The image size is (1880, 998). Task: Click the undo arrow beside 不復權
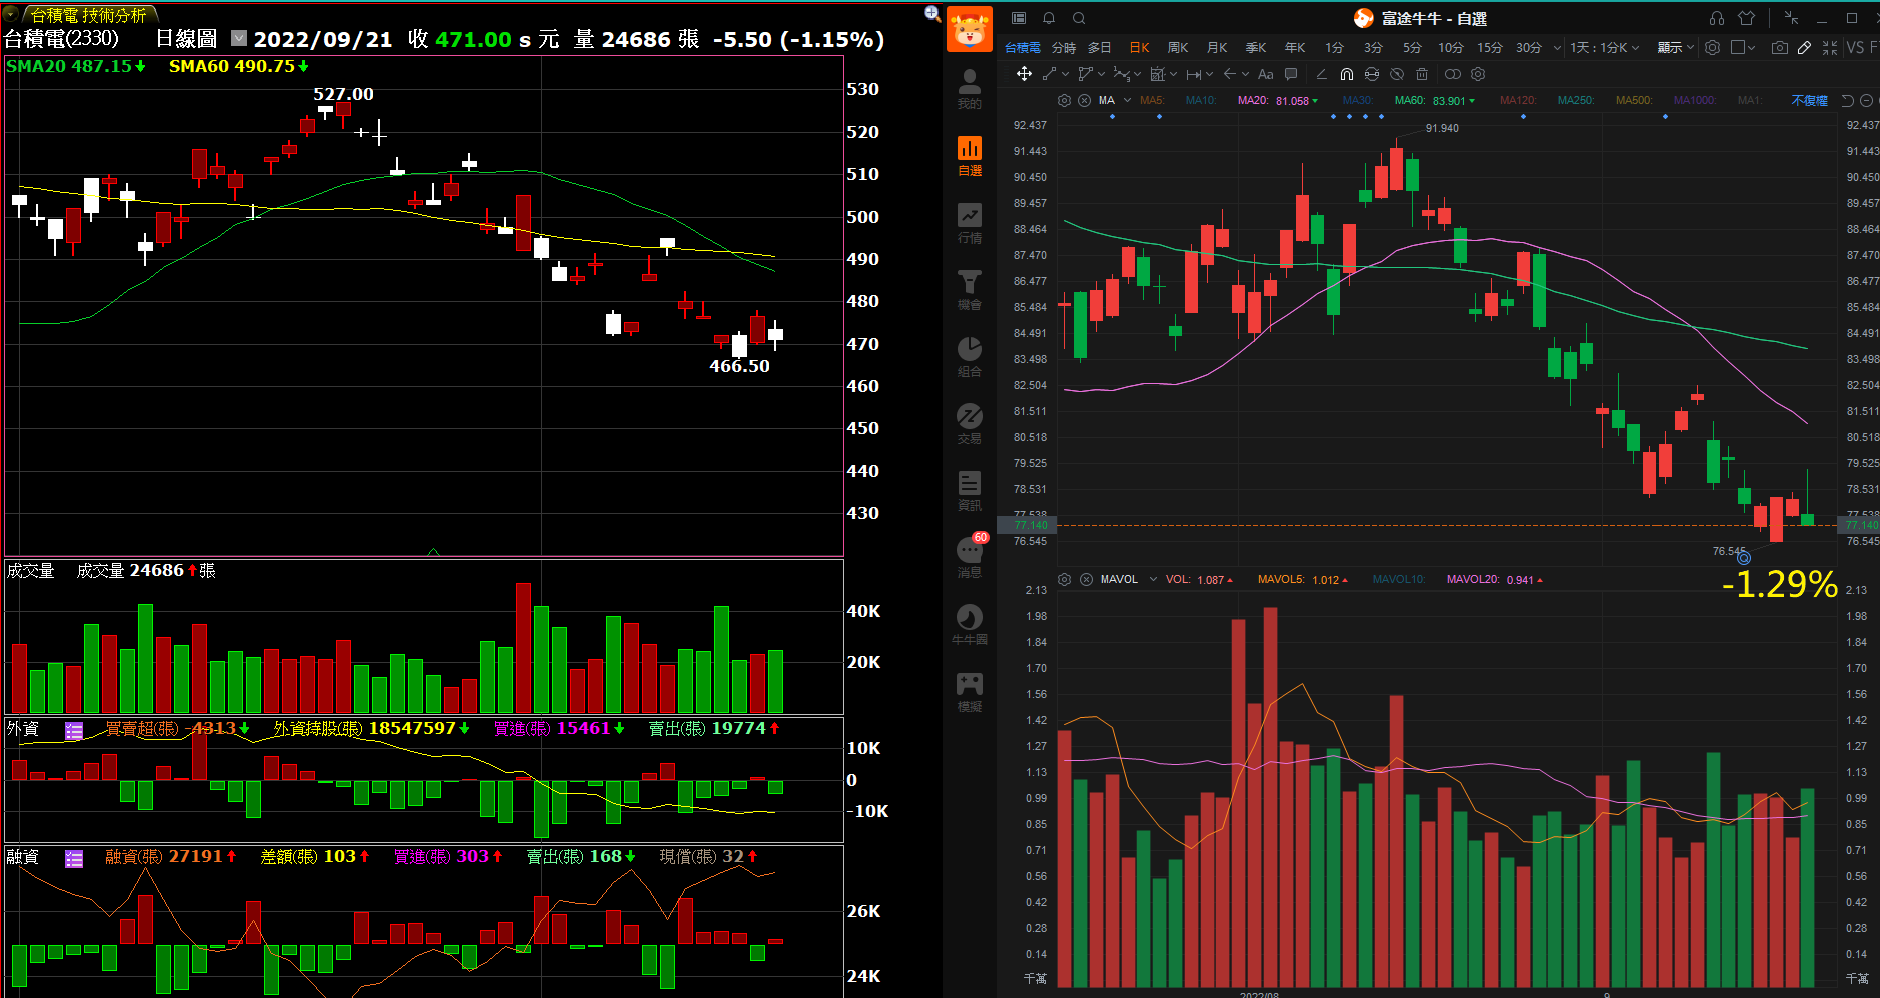[1848, 100]
